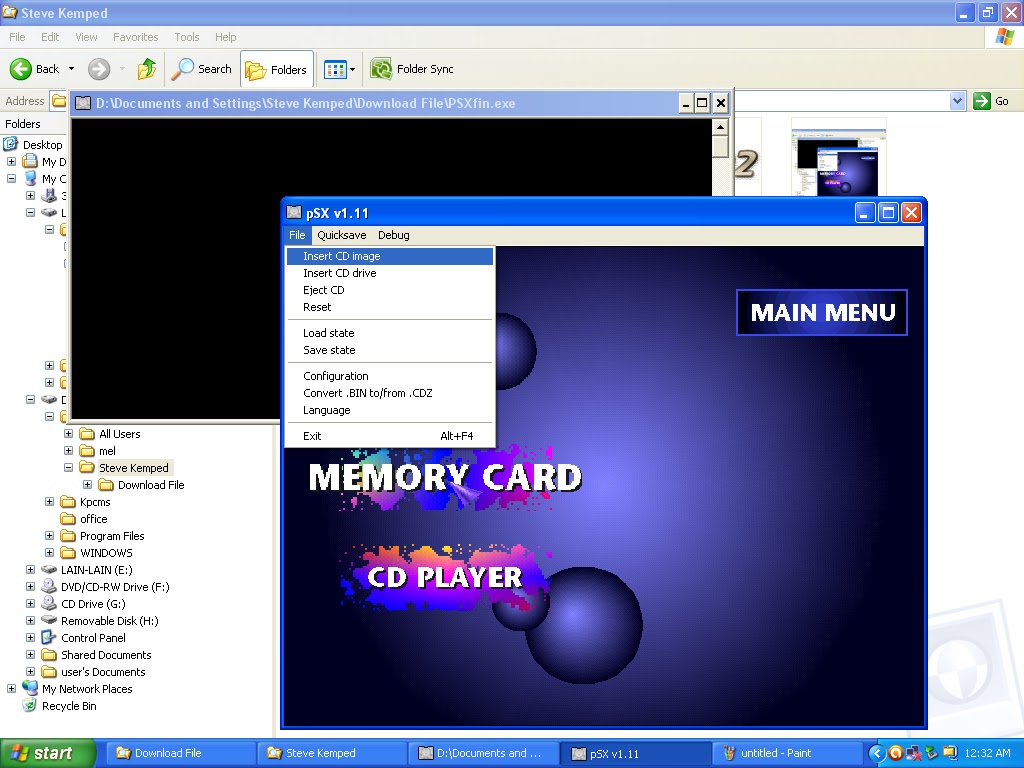This screenshot has height=768, width=1024.
Task: Click the screenshot thumbnail in Explorer pane
Action: pyautogui.click(x=839, y=158)
